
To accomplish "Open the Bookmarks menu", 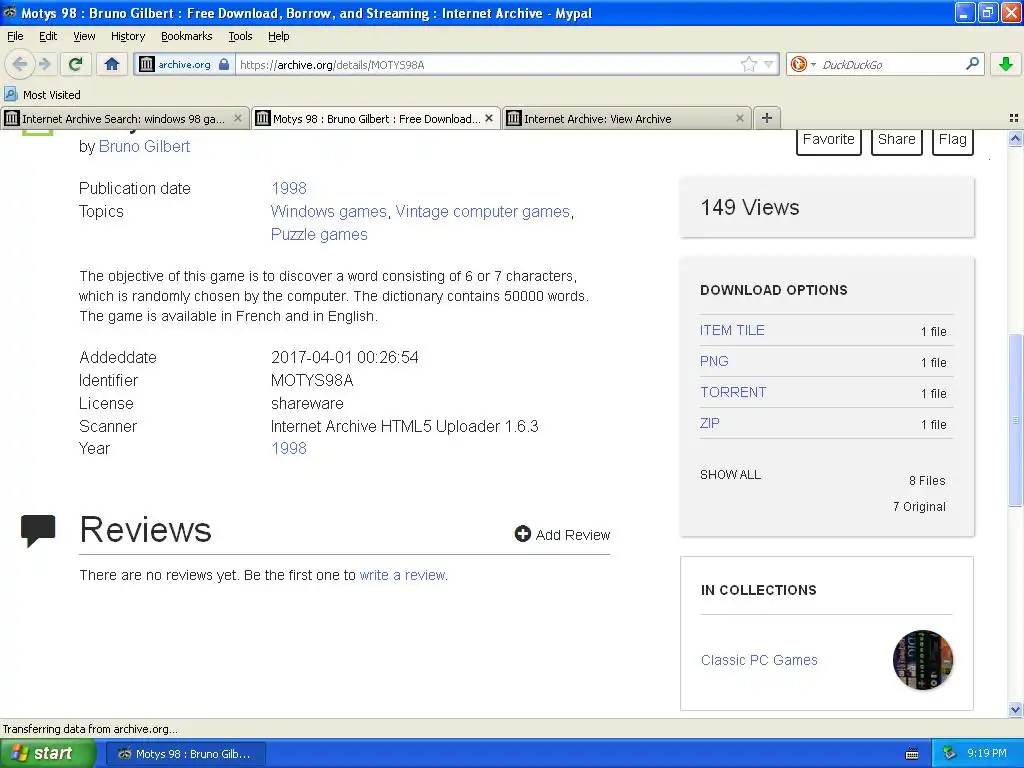I will pos(187,36).
